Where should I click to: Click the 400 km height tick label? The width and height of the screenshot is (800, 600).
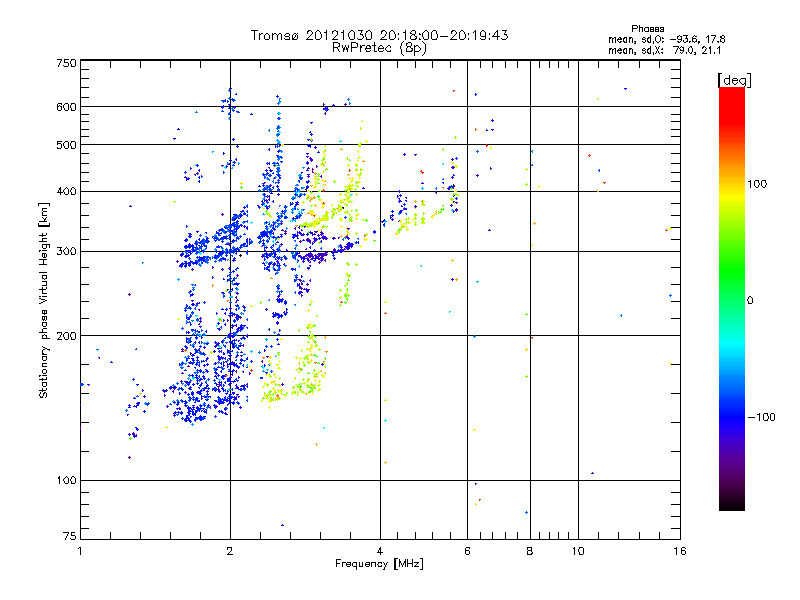66,191
